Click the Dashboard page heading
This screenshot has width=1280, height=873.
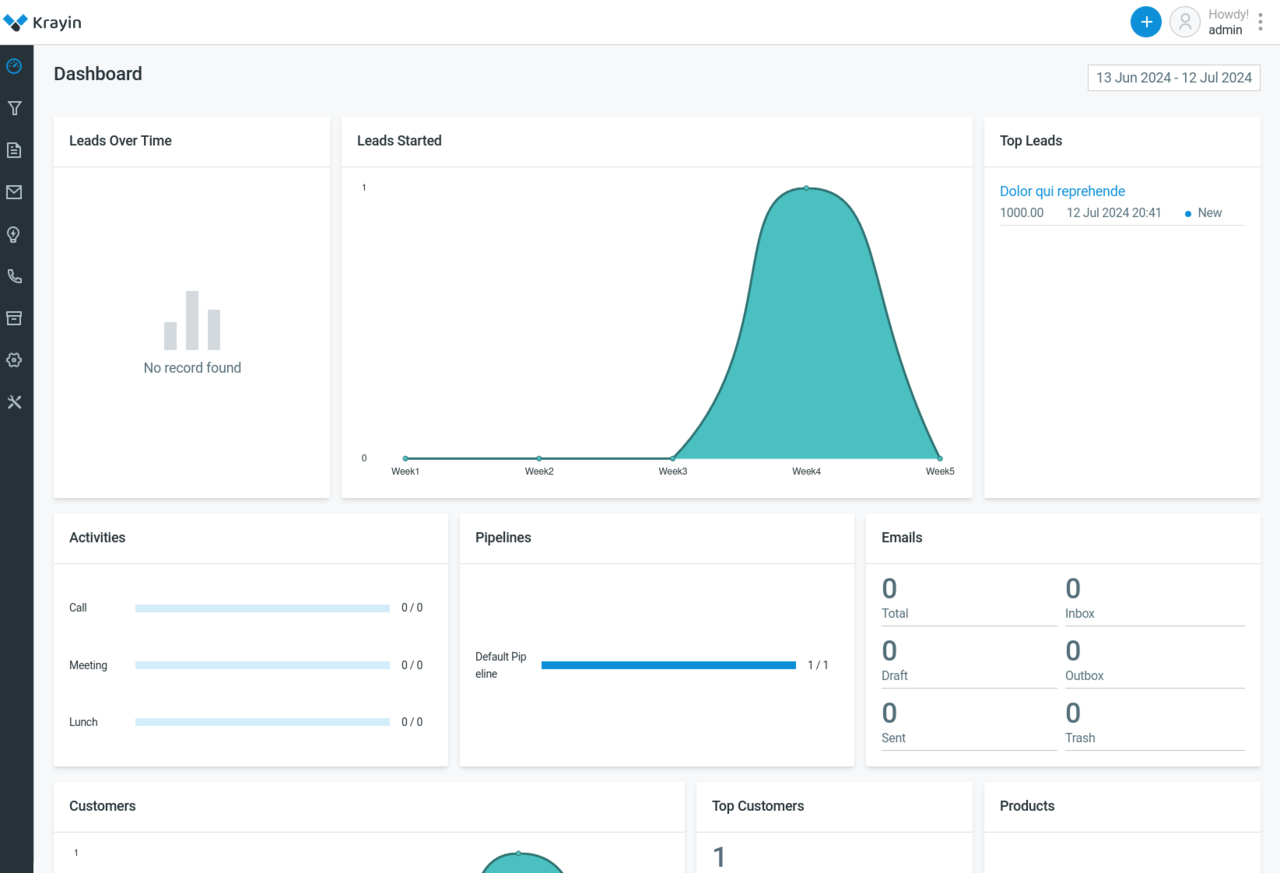point(98,74)
